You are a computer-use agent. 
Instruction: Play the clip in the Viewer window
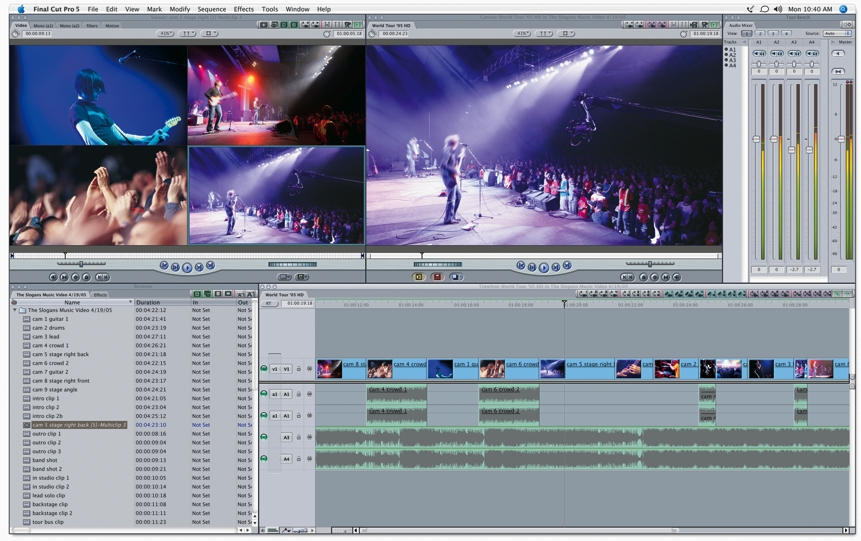(187, 267)
